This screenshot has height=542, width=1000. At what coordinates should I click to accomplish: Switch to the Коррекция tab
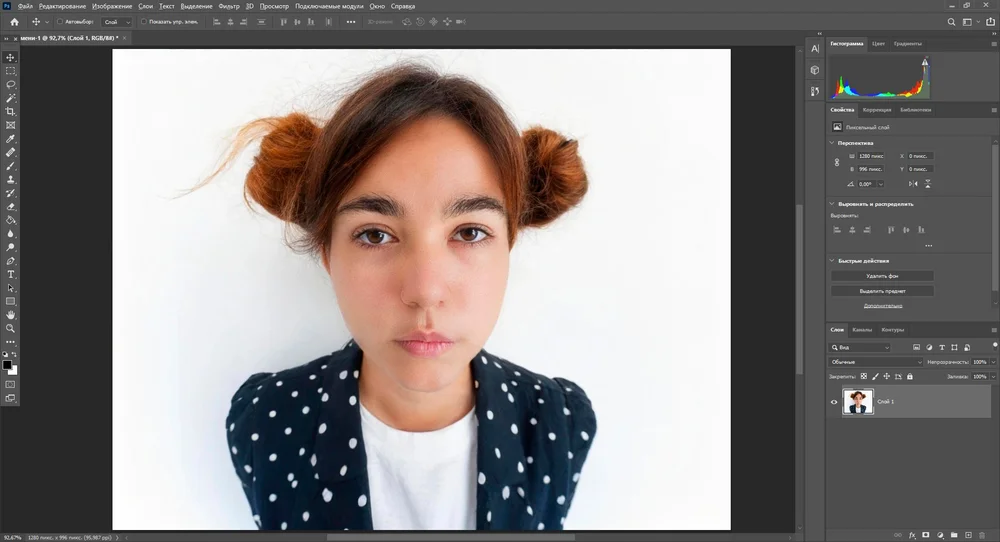coord(877,110)
